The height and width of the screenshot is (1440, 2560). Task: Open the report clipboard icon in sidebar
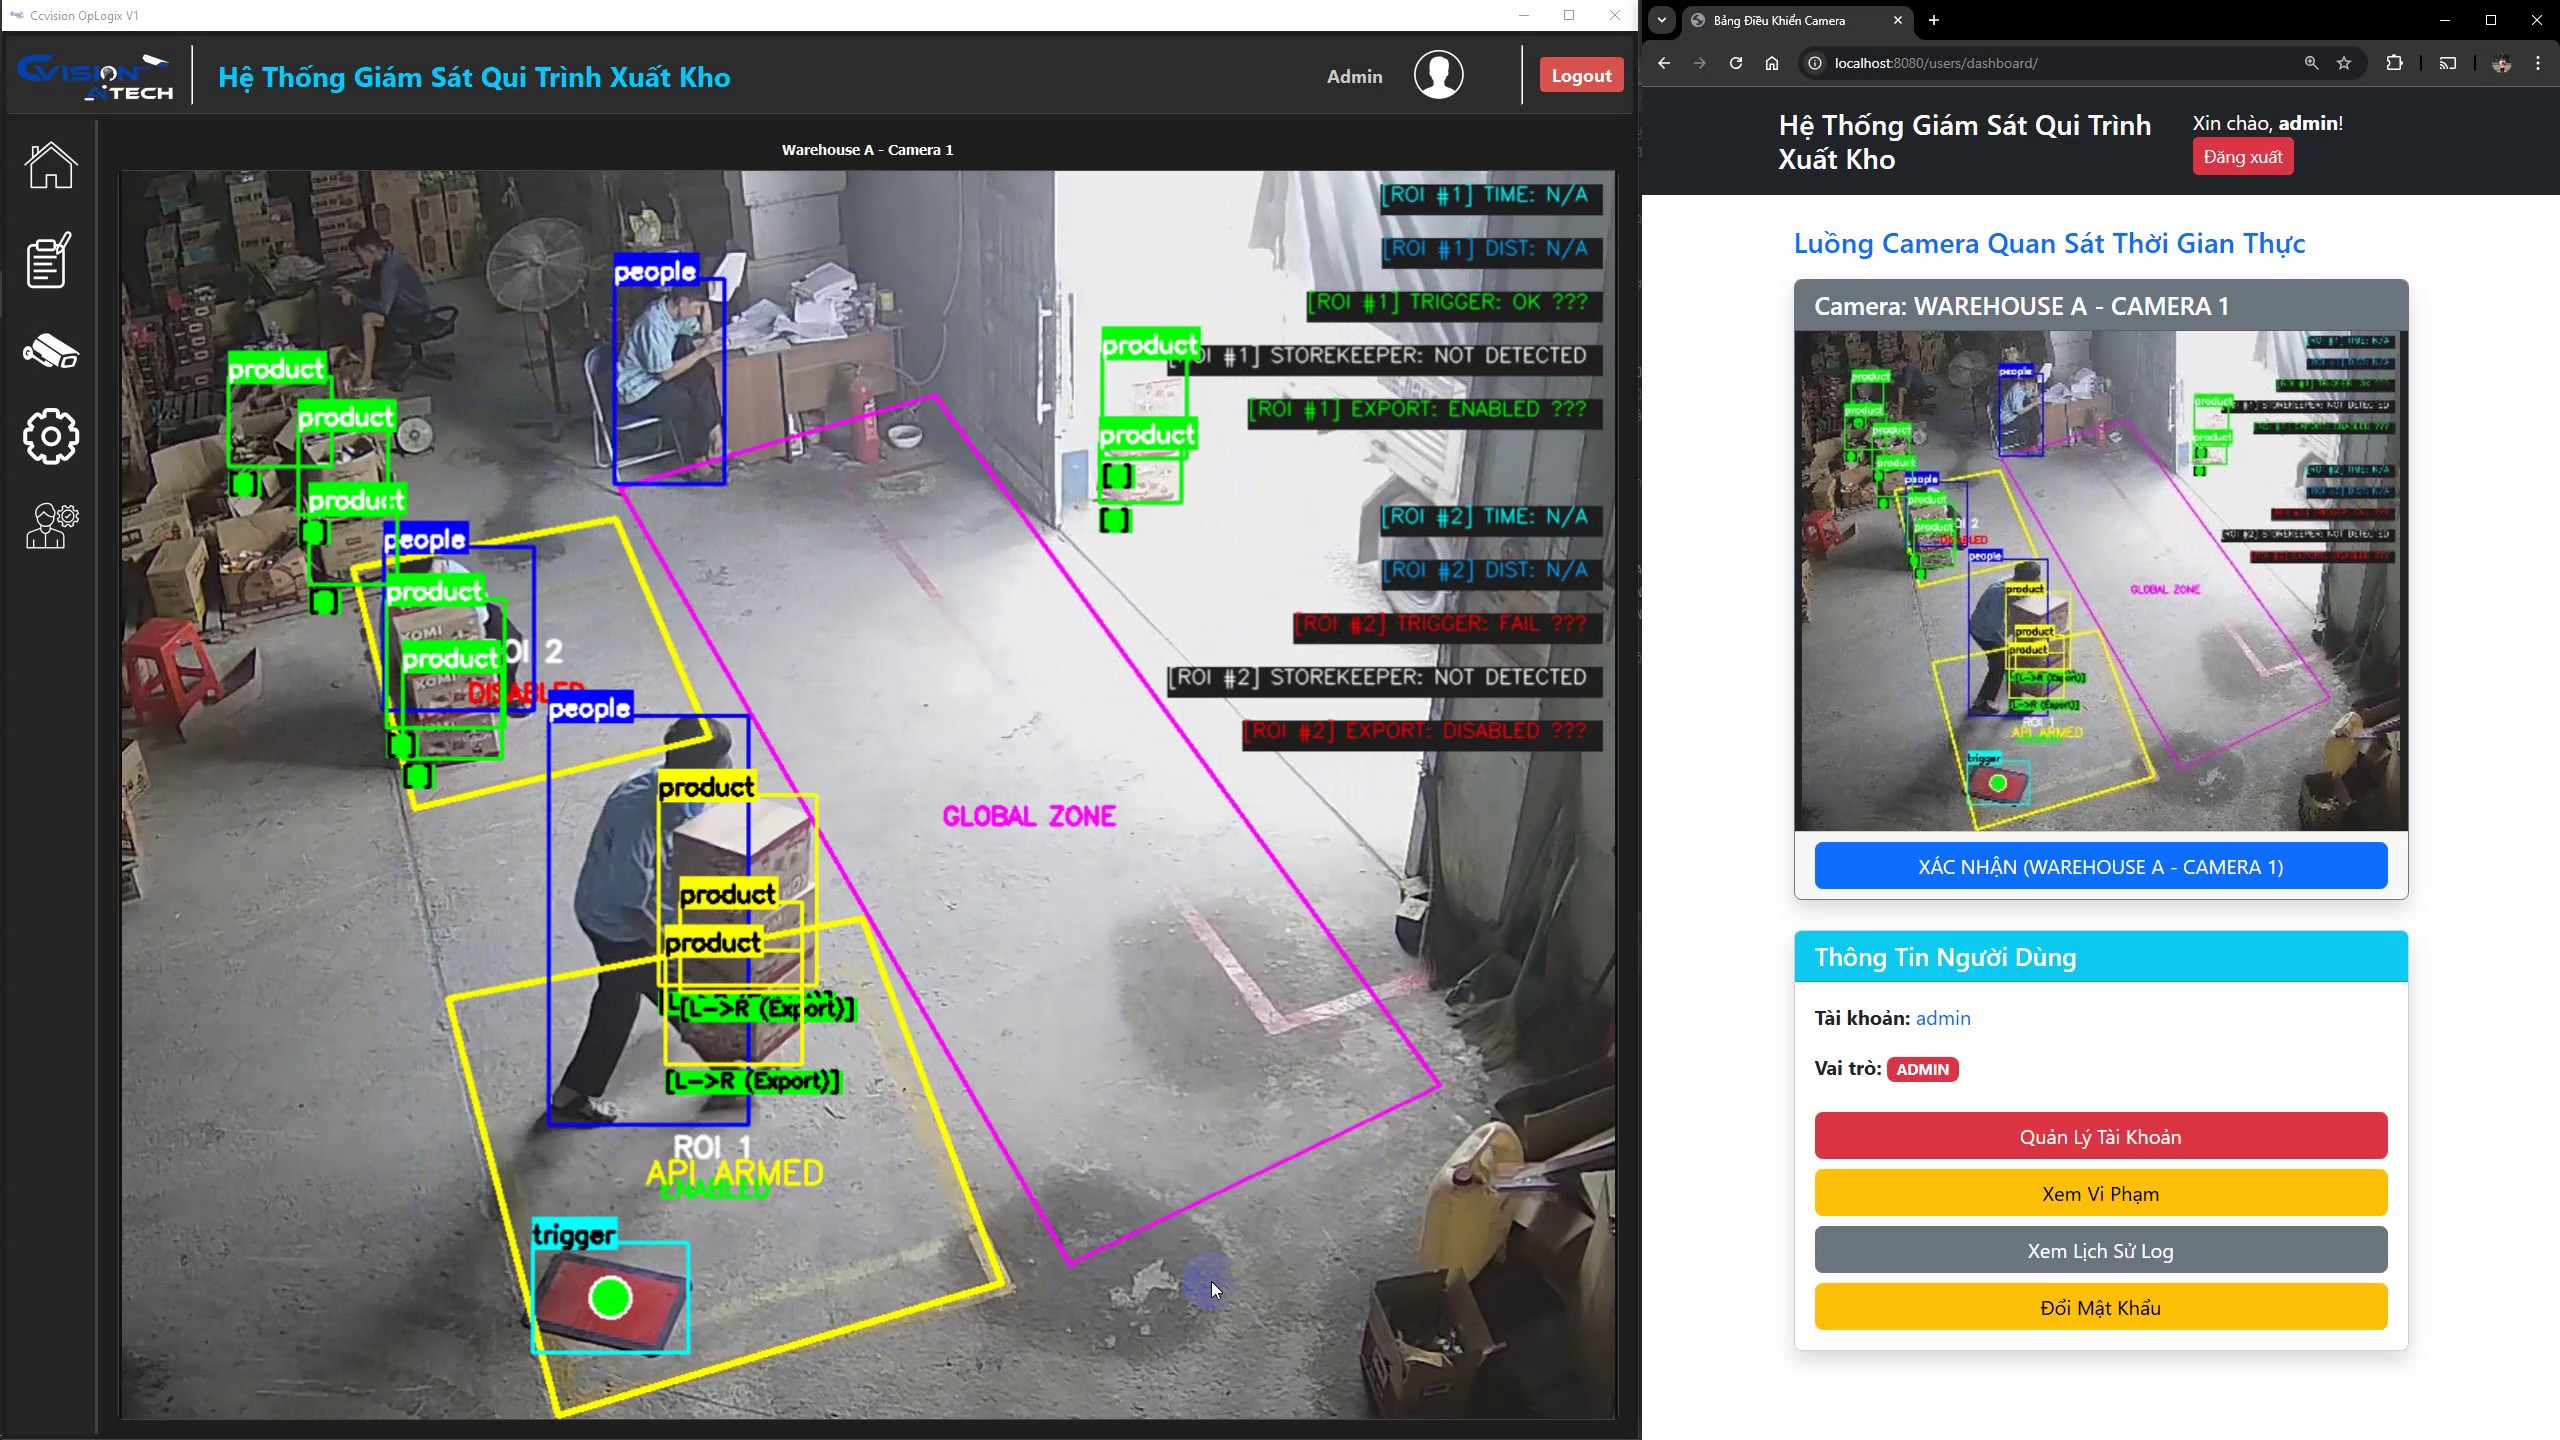click(49, 260)
